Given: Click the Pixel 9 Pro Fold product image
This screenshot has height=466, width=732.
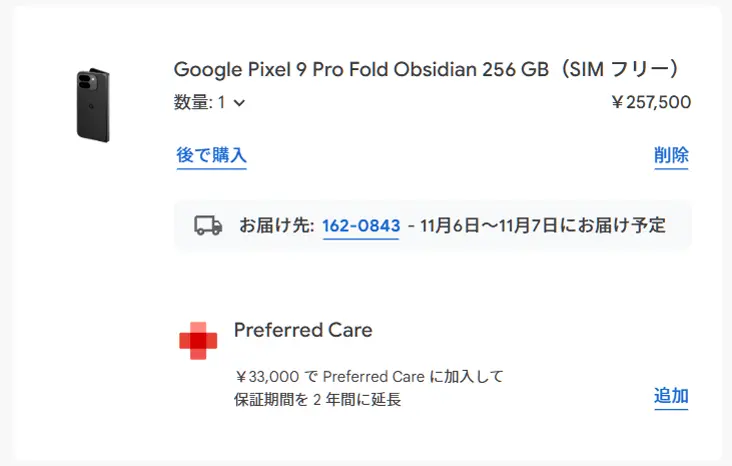Looking at the screenshot, I should [x=93, y=104].
